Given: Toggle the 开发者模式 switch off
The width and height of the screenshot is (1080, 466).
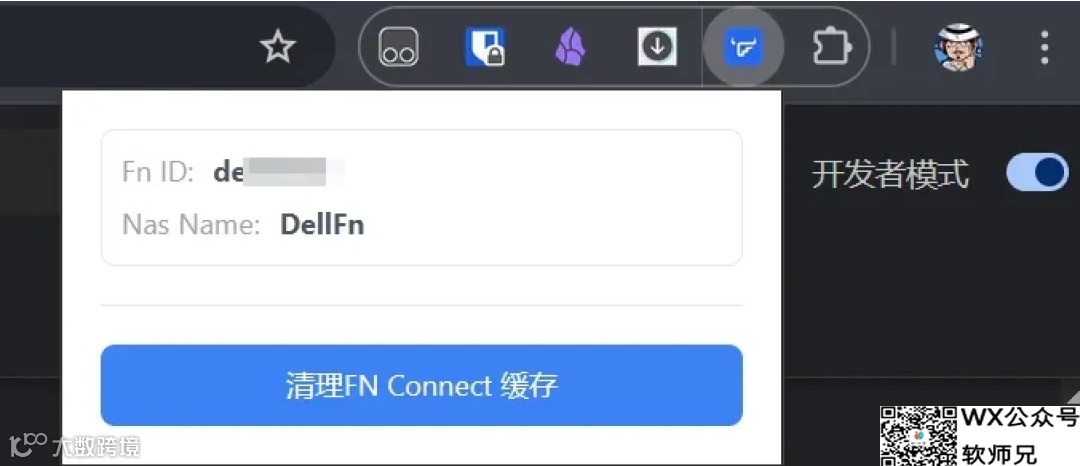Looking at the screenshot, I should pyautogui.click(x=1037, y=172).
